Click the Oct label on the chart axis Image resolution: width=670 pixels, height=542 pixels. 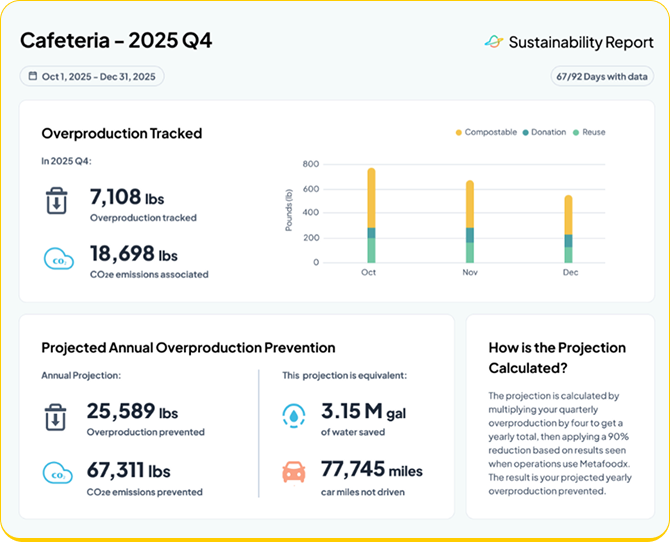pyautogui.click(x=368, y=272)
